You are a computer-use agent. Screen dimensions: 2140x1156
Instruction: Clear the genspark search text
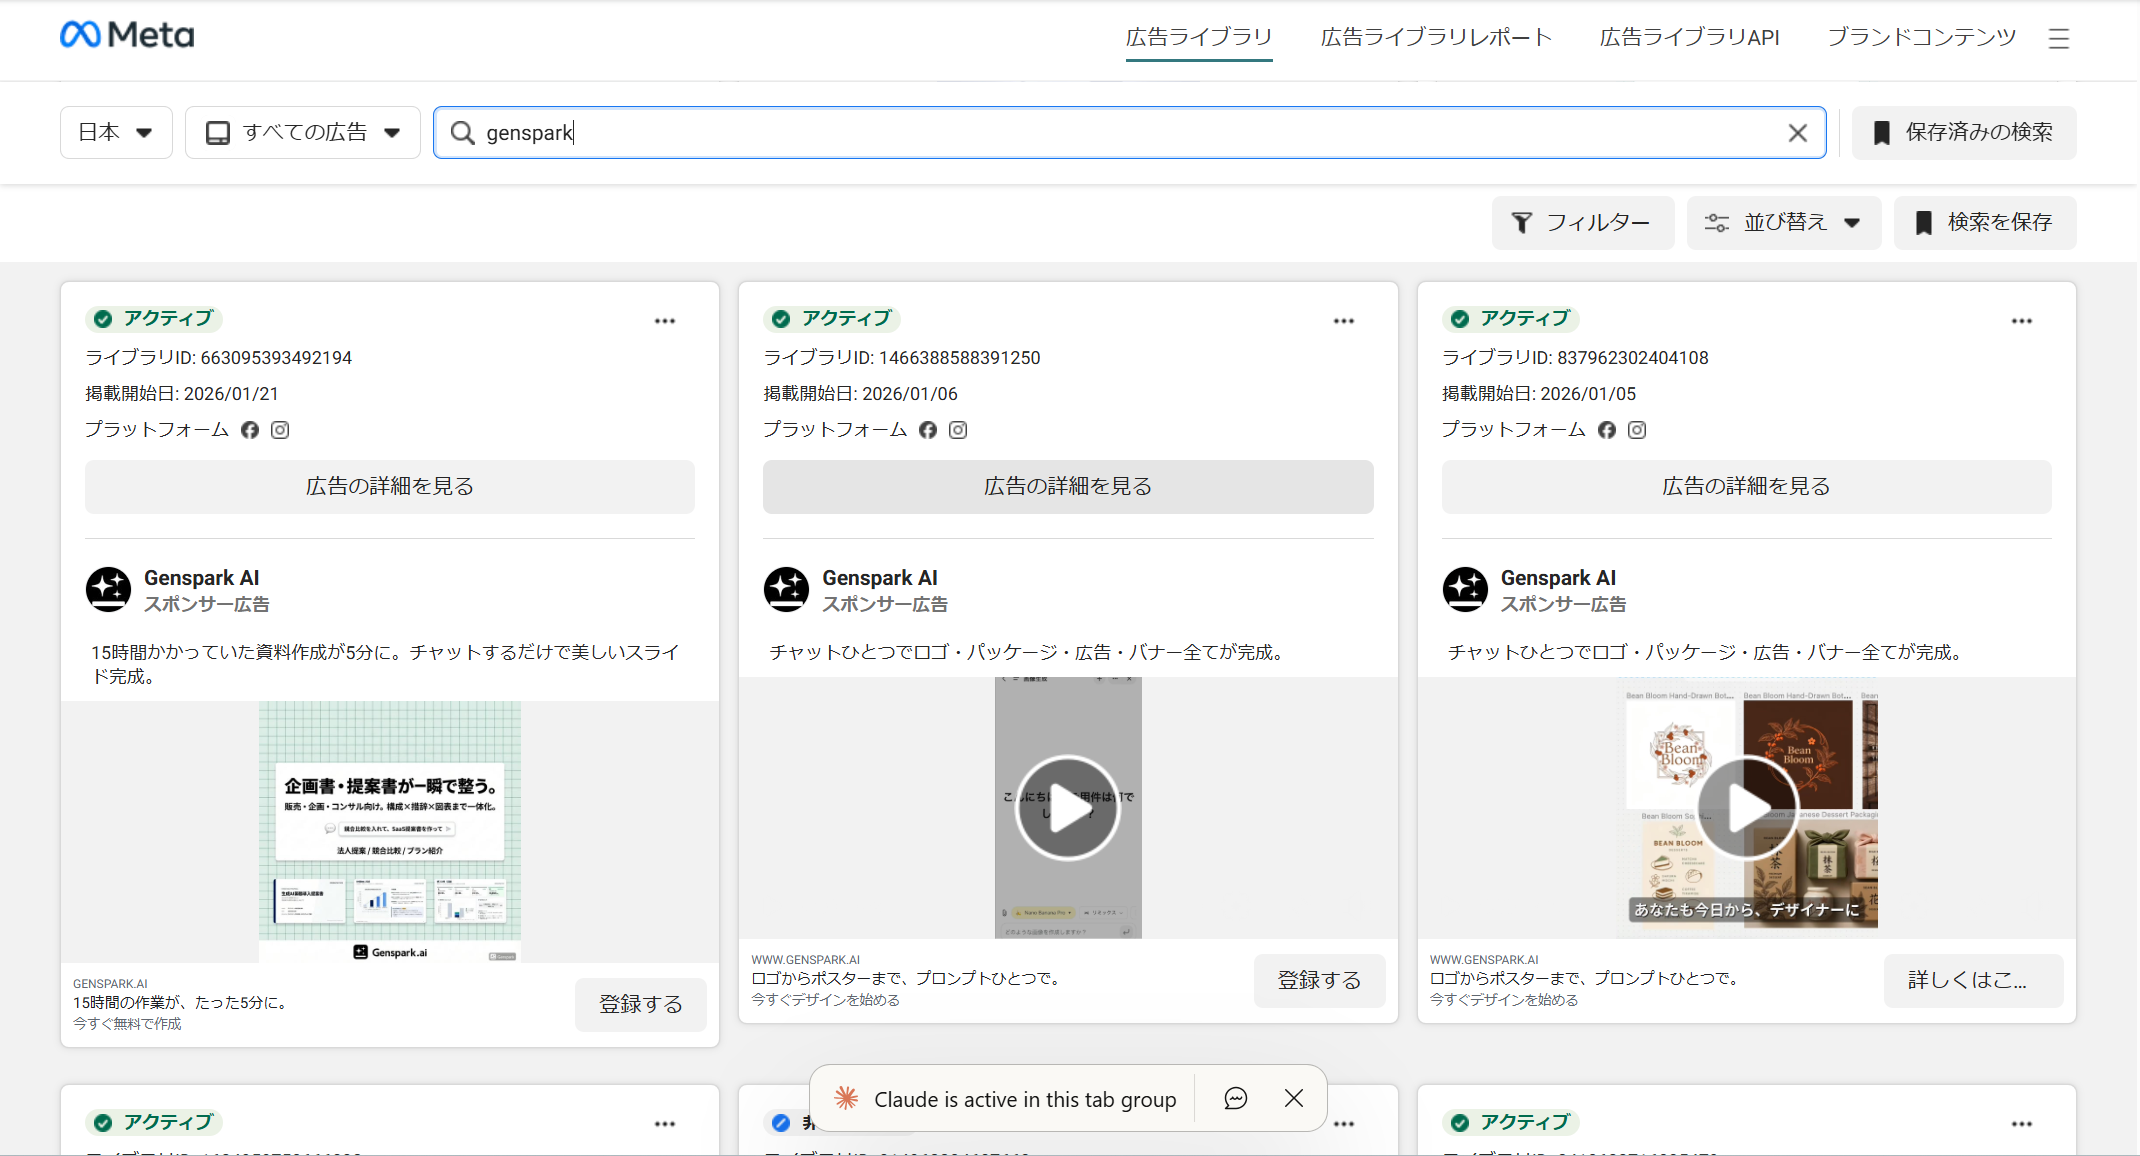coord(1797,133)
